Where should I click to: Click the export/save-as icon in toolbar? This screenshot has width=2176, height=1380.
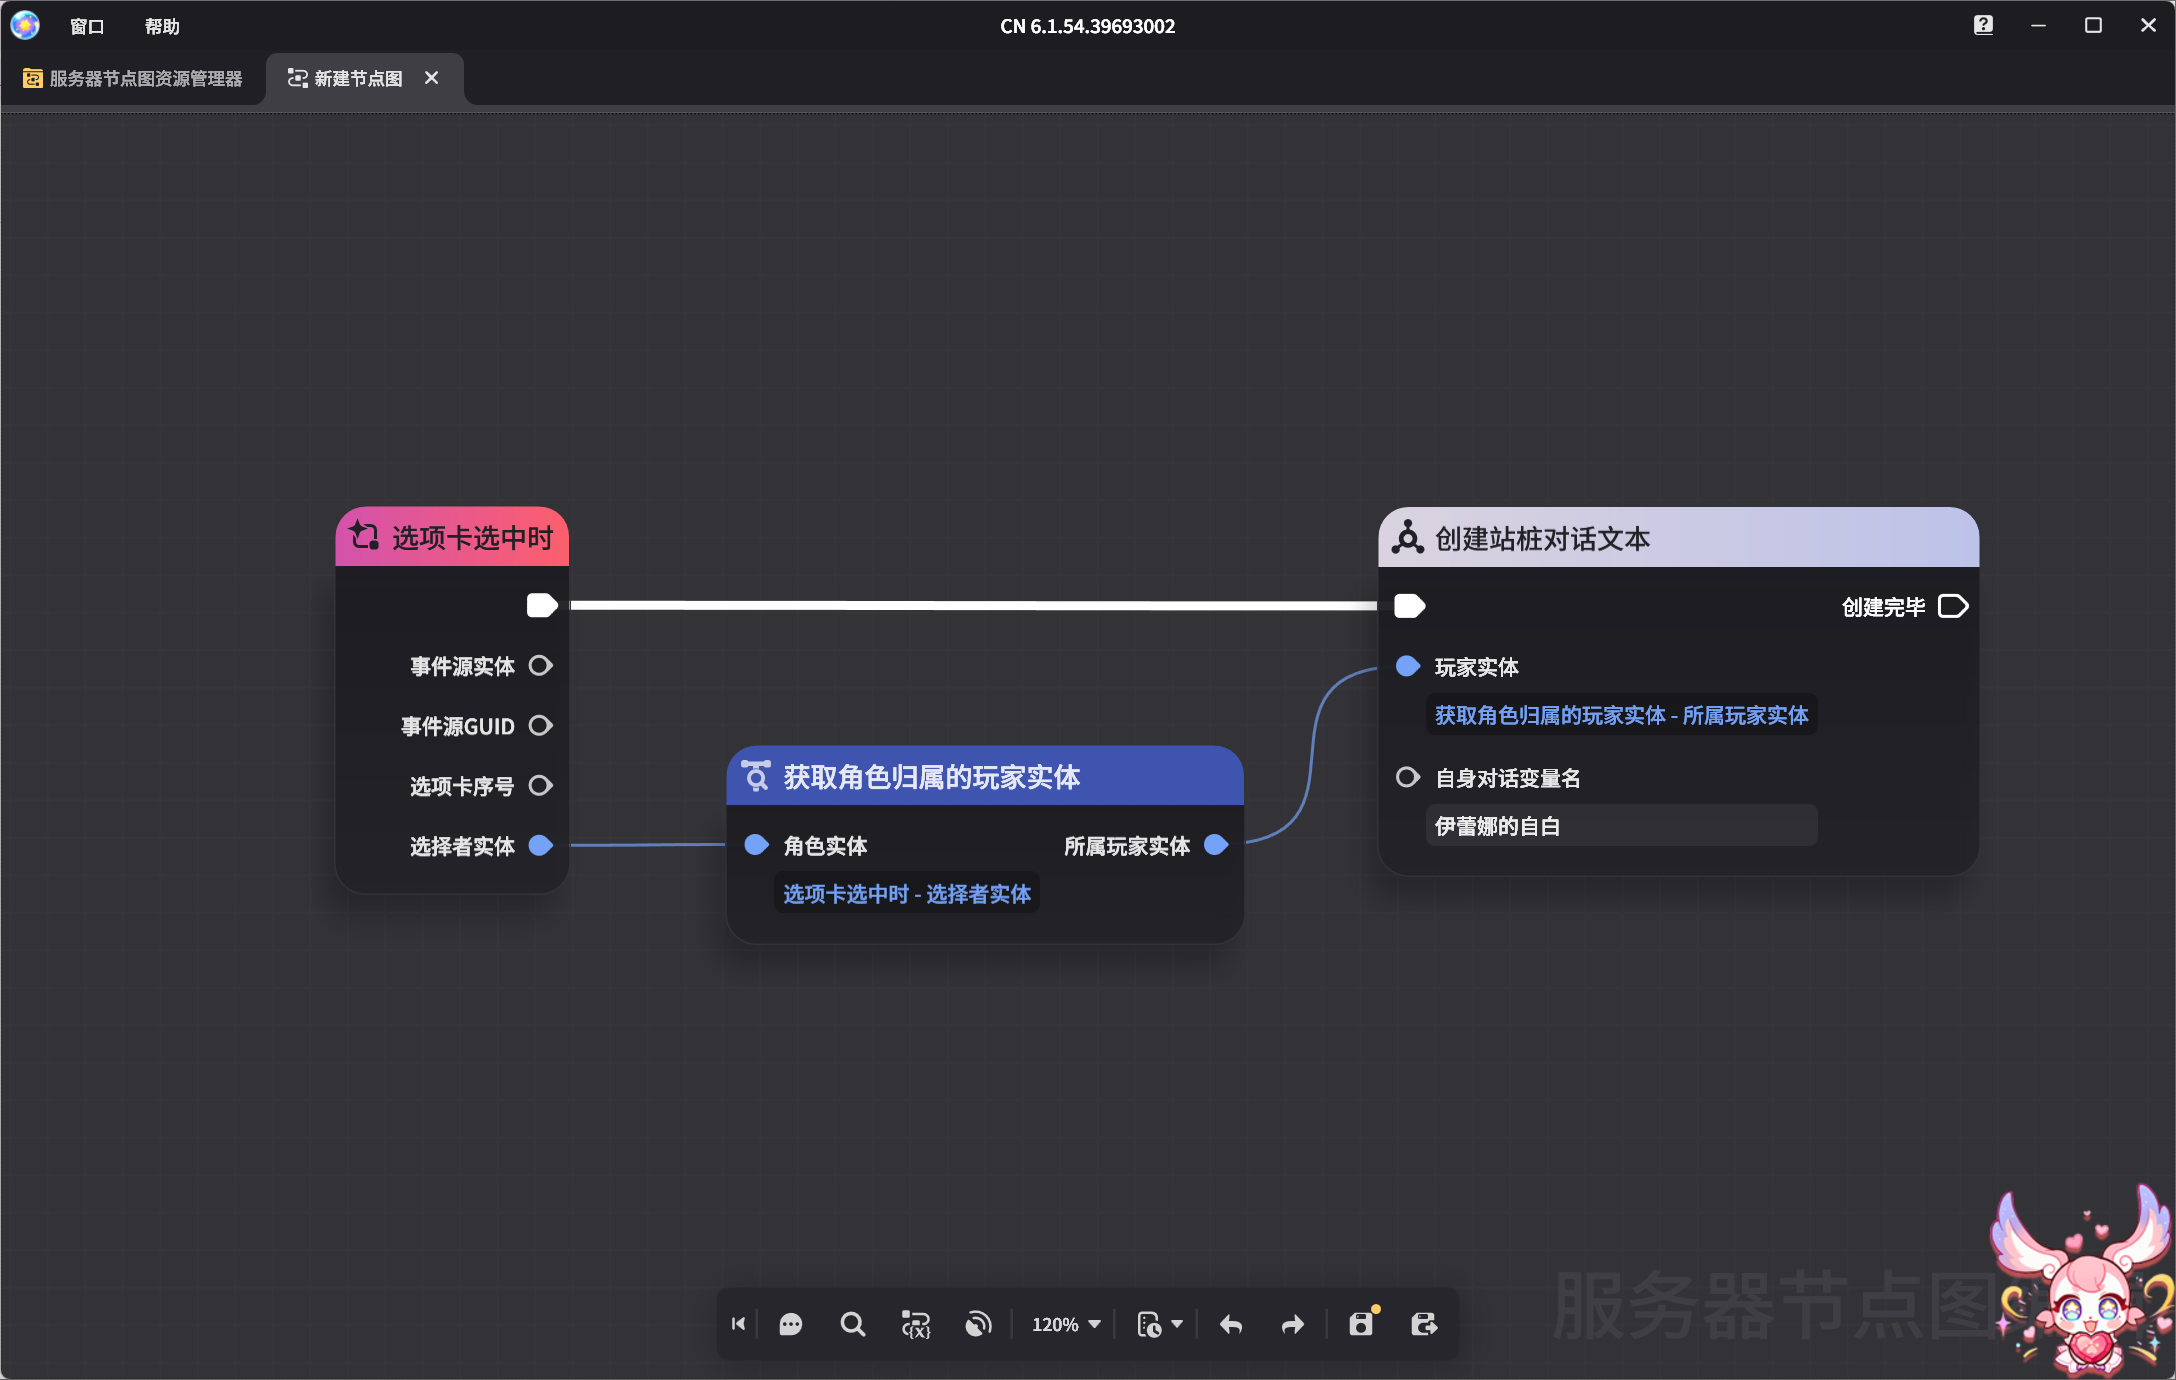pos(1424,1324)
